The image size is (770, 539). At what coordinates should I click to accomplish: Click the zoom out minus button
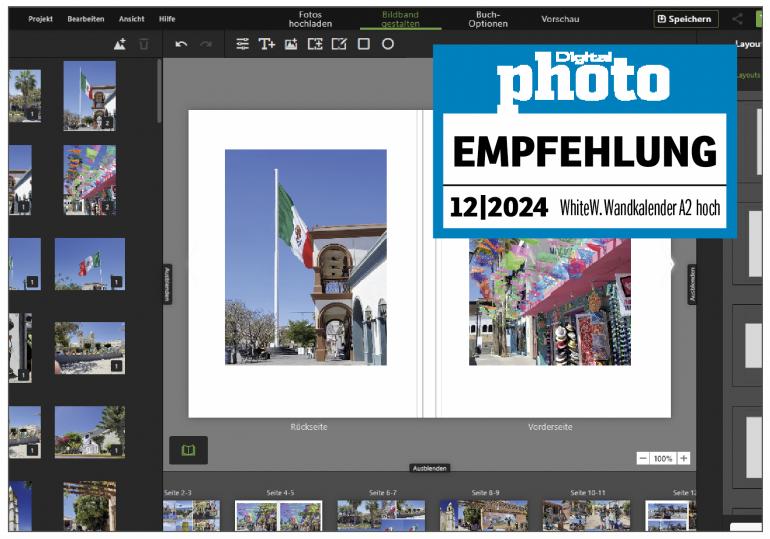point(643,458)
